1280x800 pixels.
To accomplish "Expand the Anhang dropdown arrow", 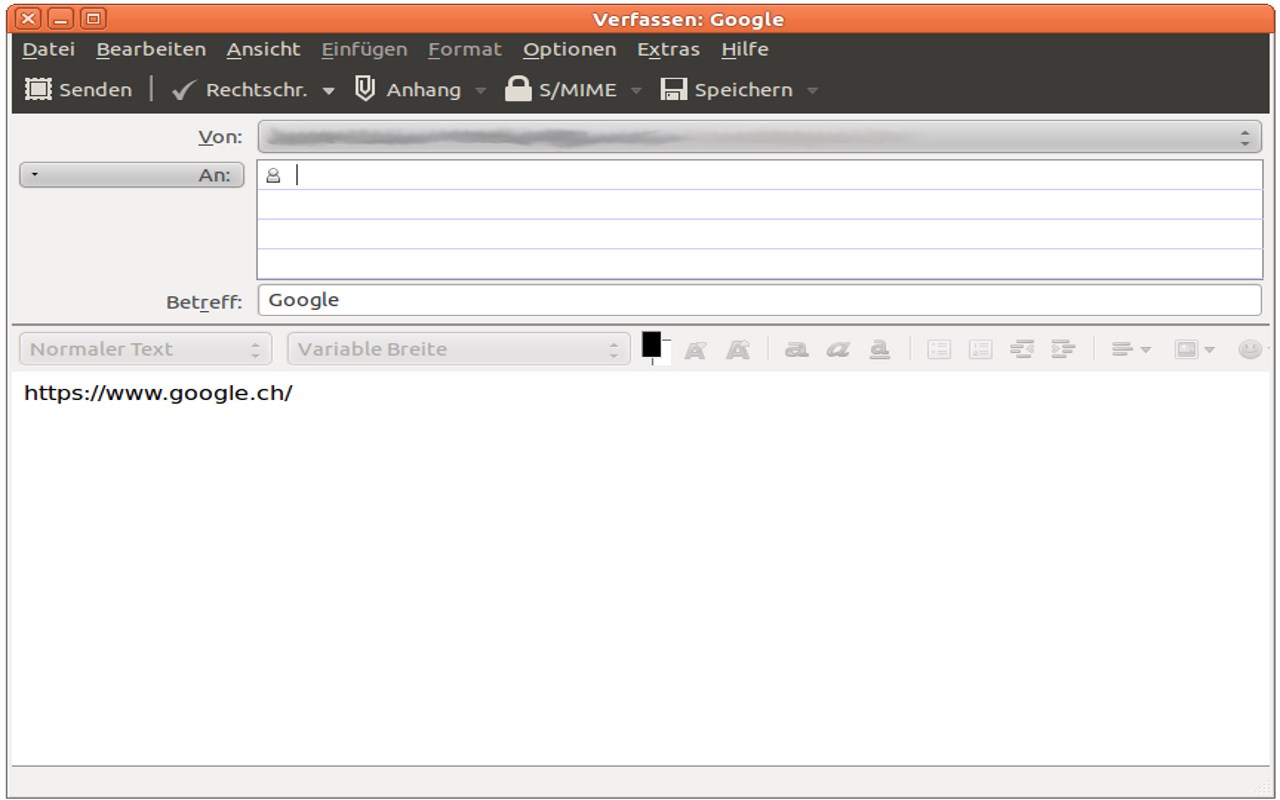I will (x=481, y=91).
